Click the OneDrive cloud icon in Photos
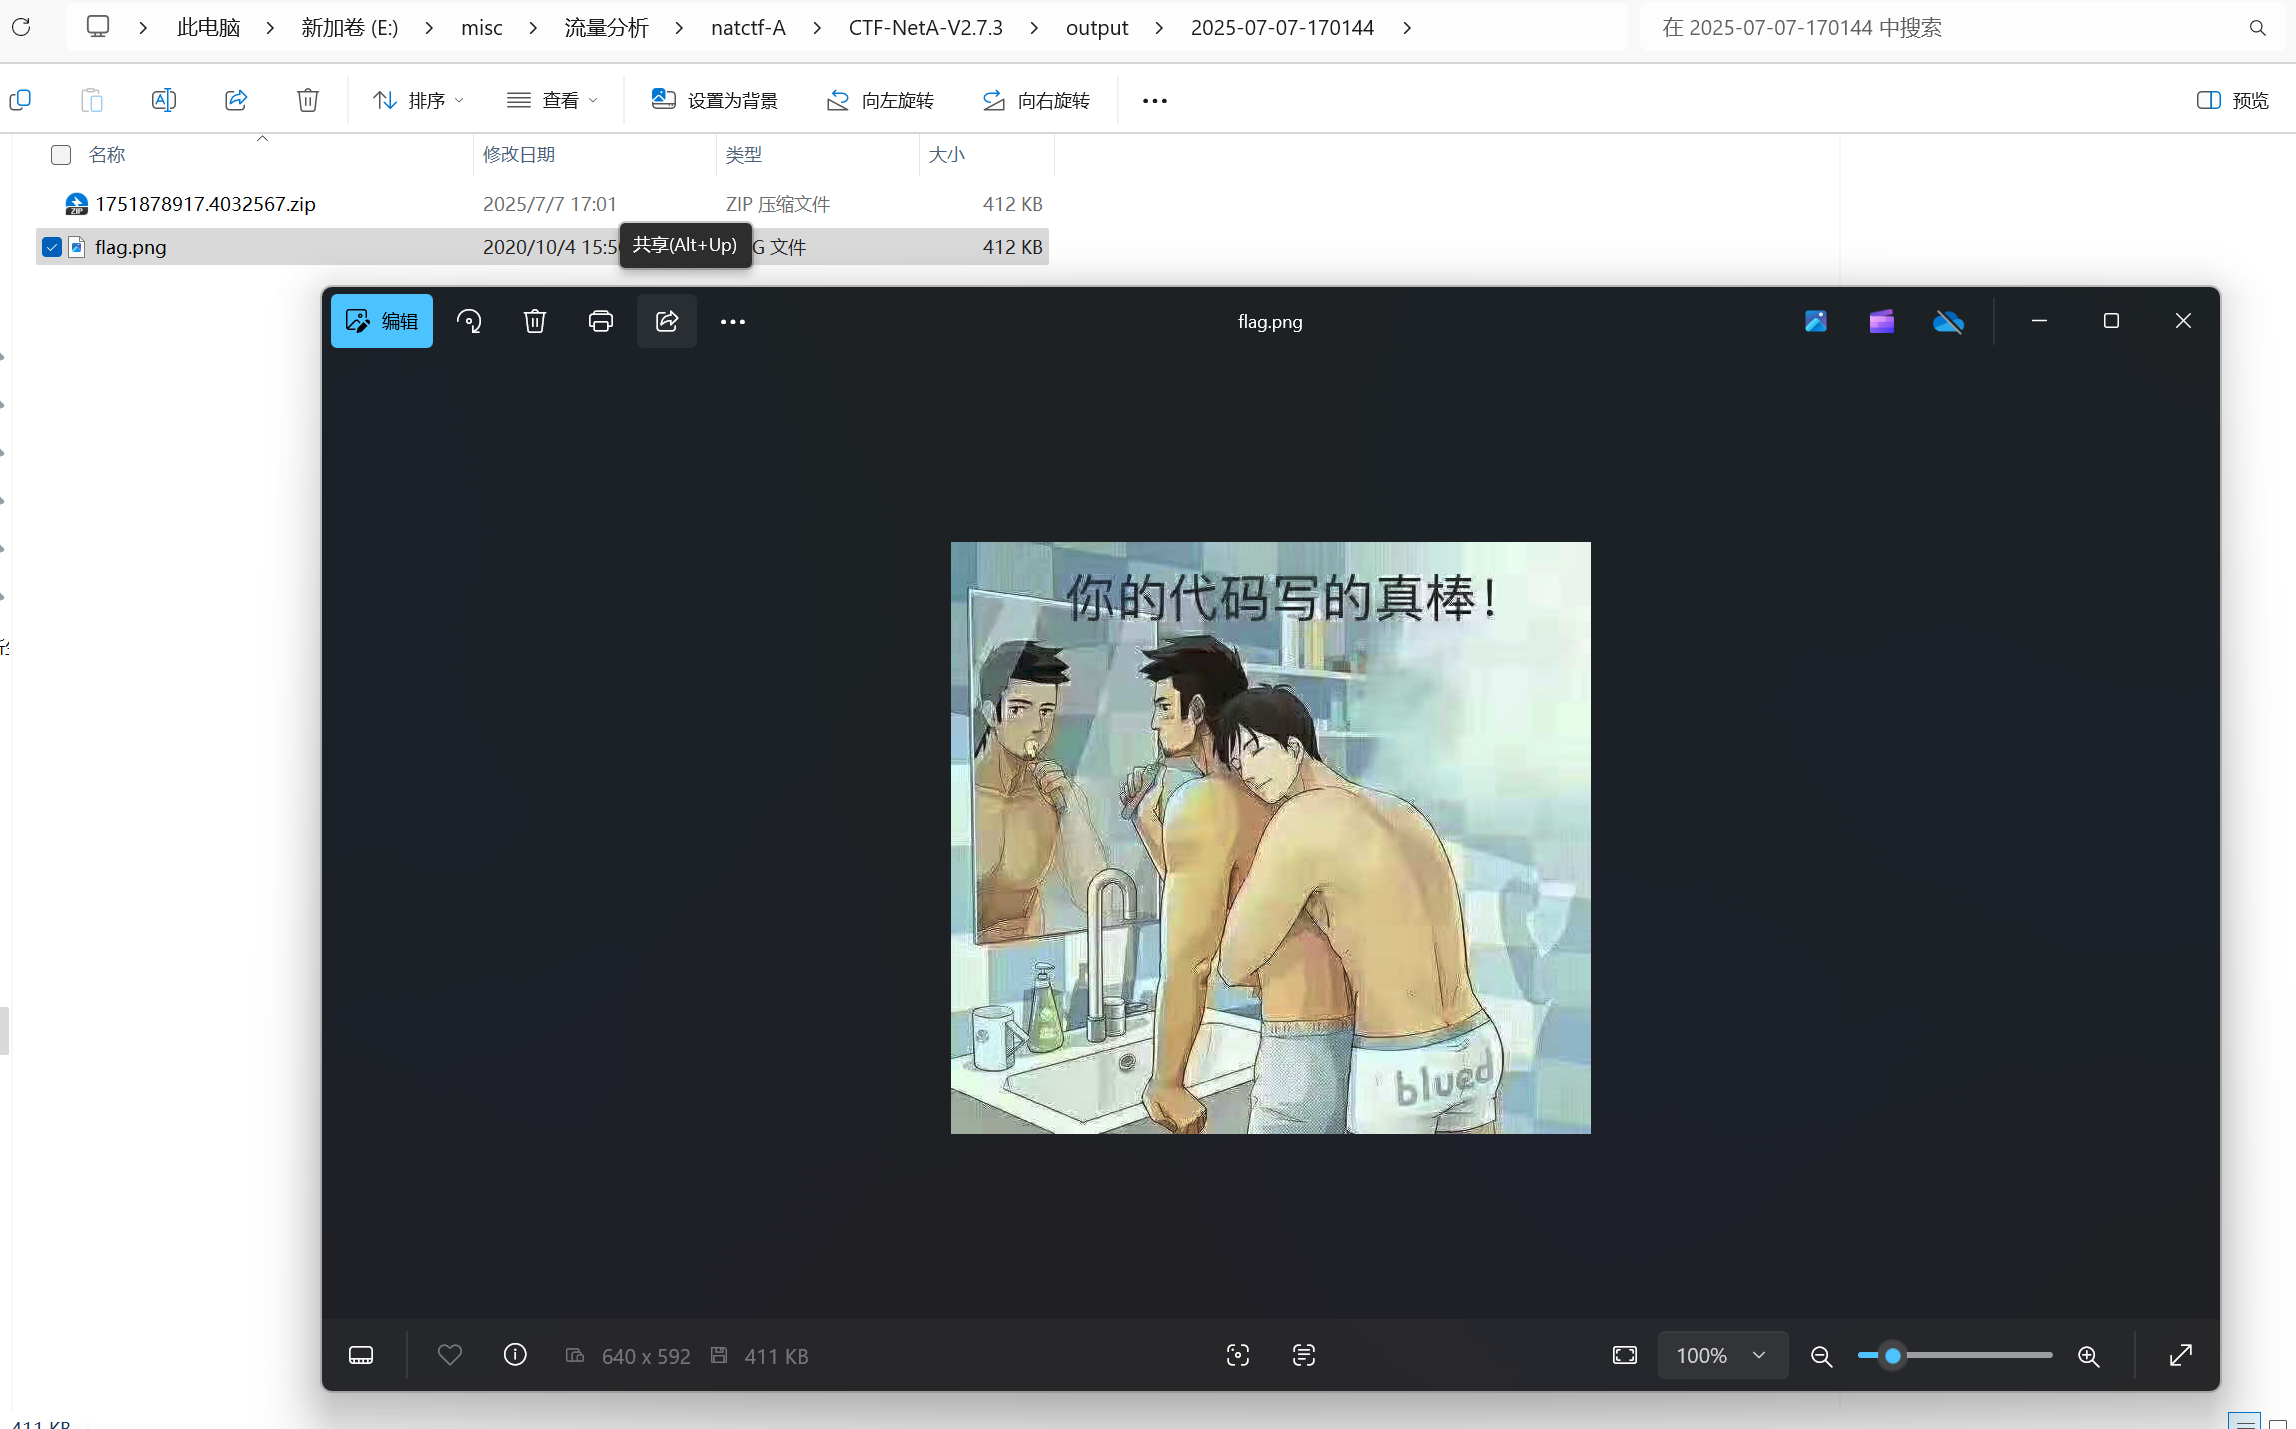The width and height of the screenshot is (2296, 1429). (x=1948, y=321)
